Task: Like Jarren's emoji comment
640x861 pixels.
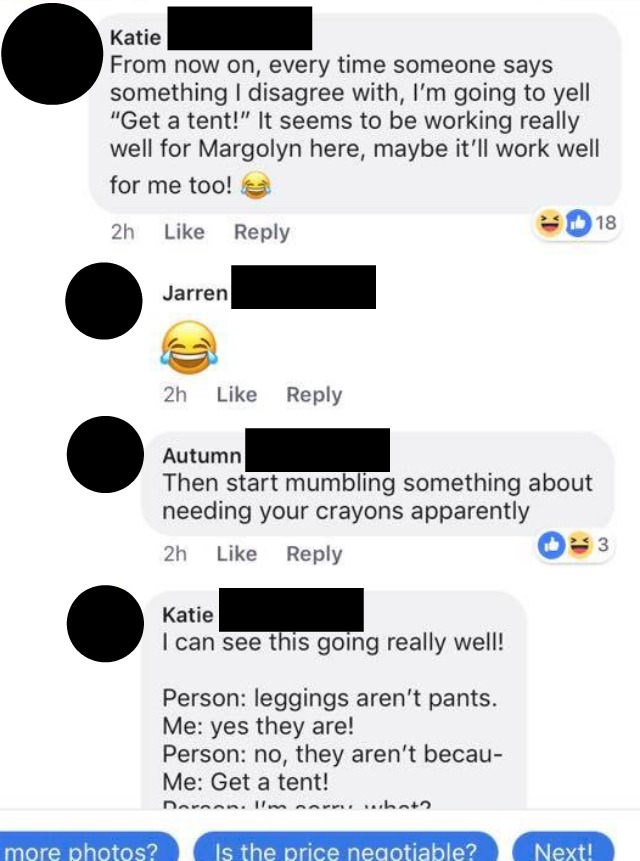Action: point(237,394)
